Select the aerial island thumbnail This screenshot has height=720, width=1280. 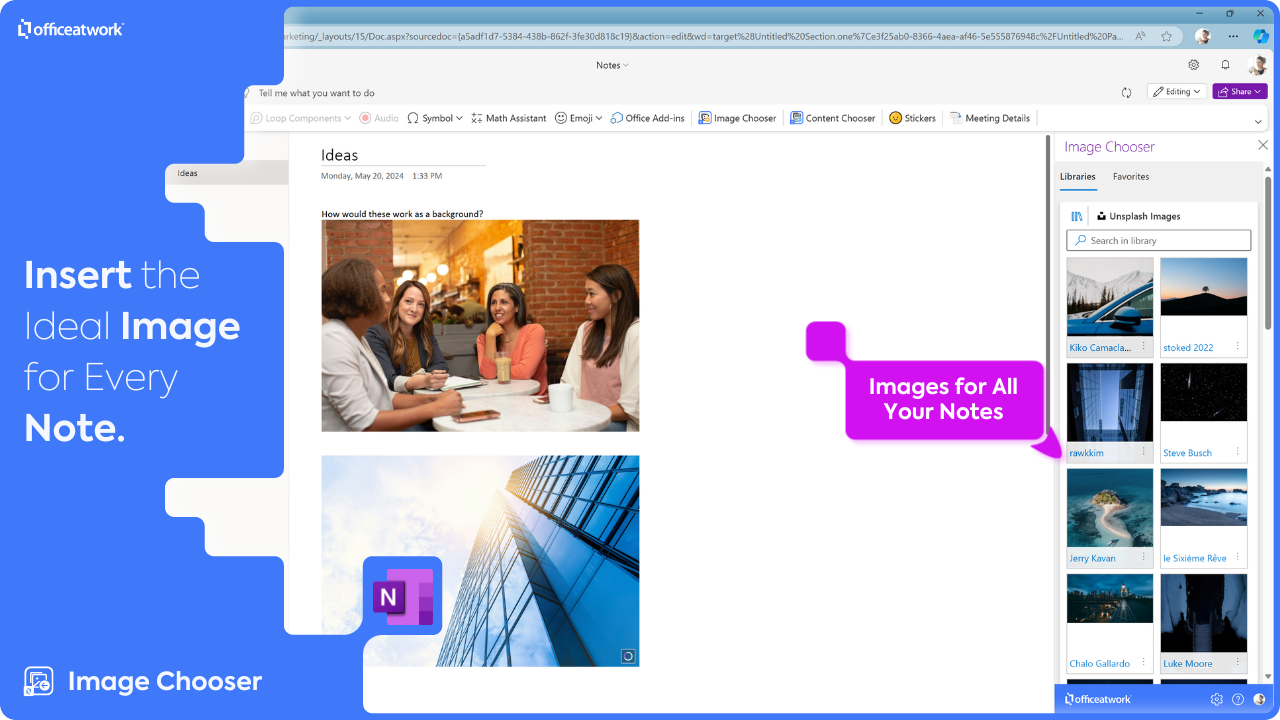(1110, 508)
